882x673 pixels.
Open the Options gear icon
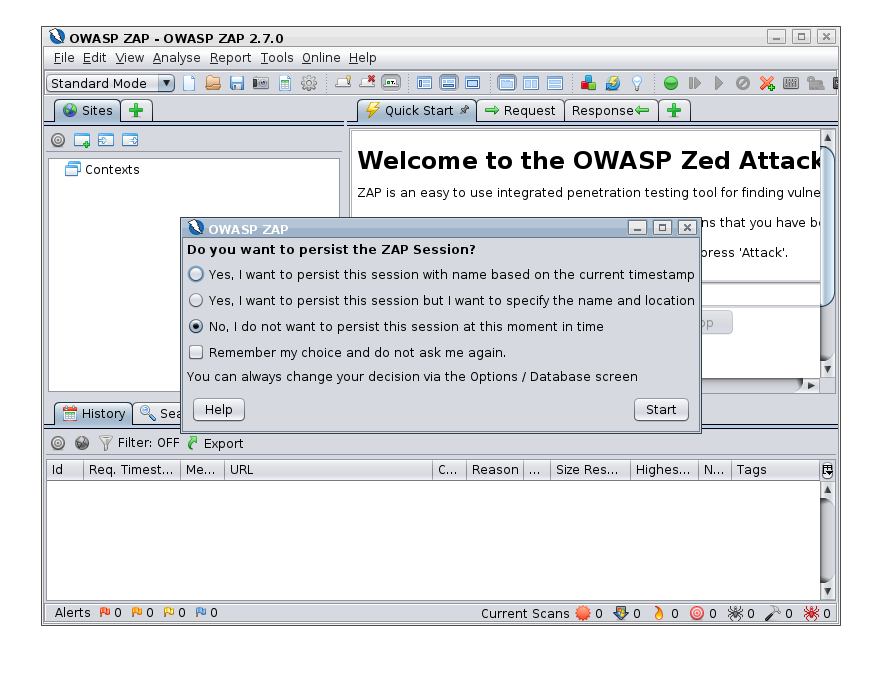point(309,83)
